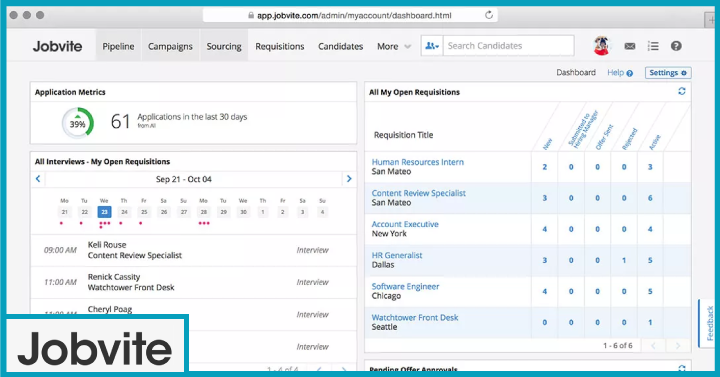Click the Search Candidates input field
This screenshot has width=720, height=377.
(x=508, y=46)
